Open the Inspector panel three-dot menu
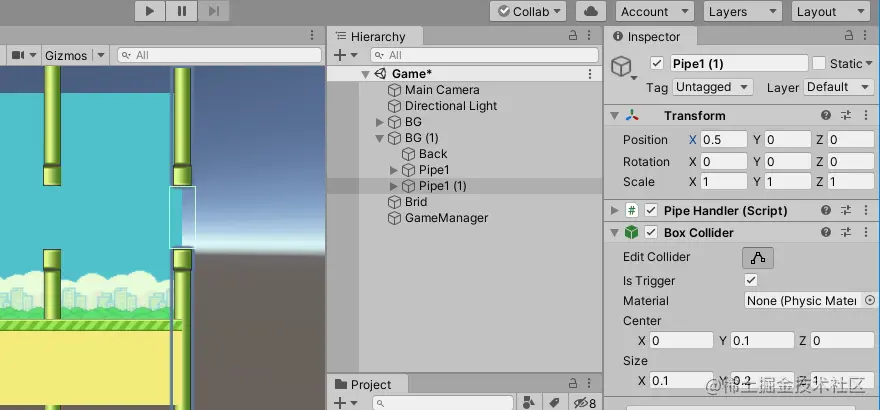Viewport: 880px width, 410px height. point(865,35)
